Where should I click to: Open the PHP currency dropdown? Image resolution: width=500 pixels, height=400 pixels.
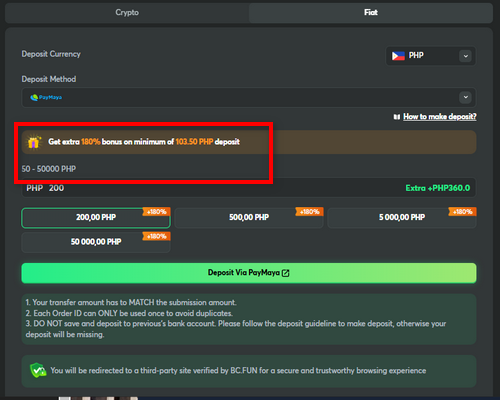click(431, 56)
